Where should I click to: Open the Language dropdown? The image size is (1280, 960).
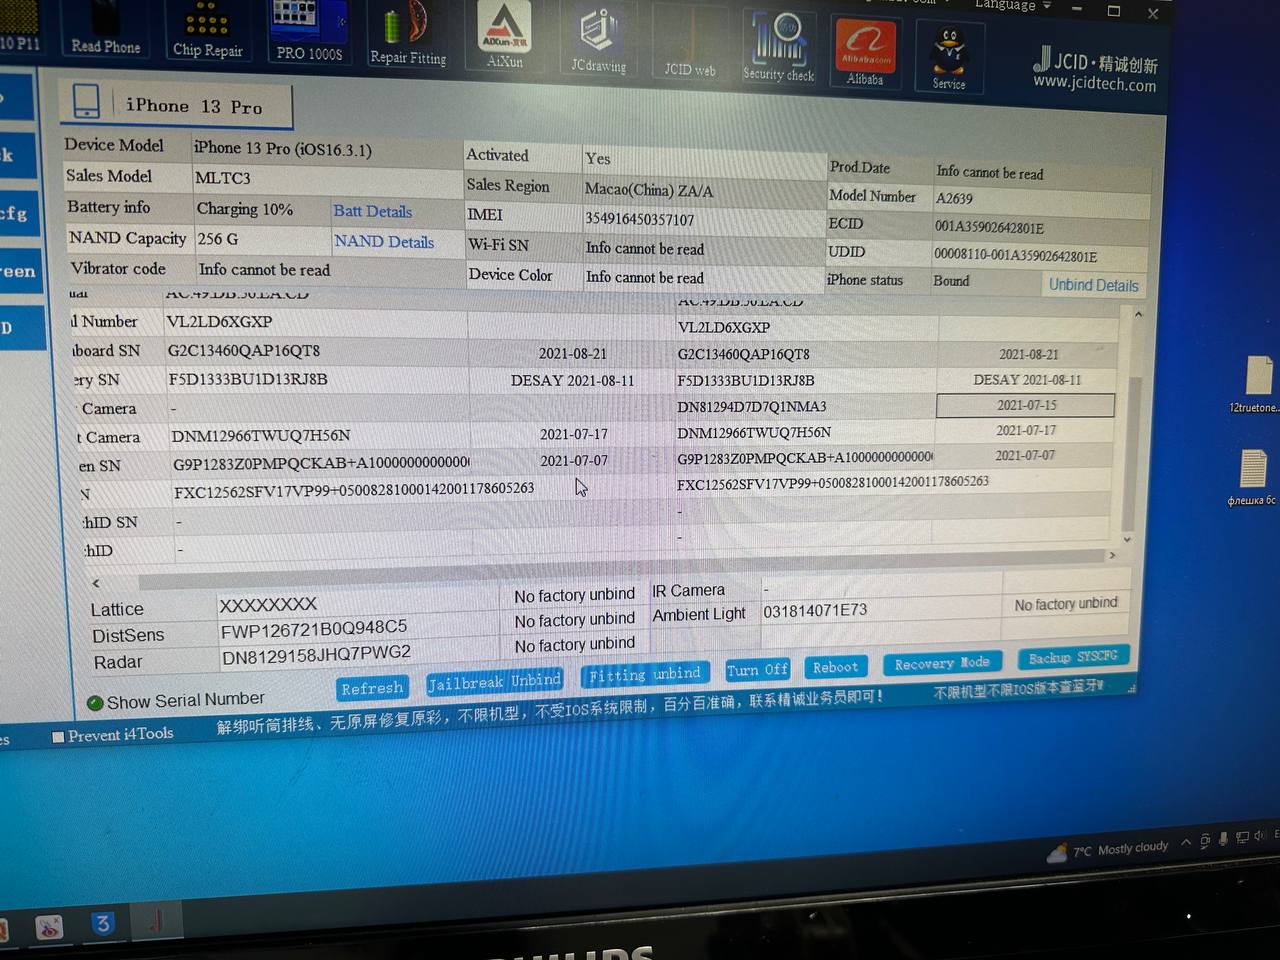1012,5
